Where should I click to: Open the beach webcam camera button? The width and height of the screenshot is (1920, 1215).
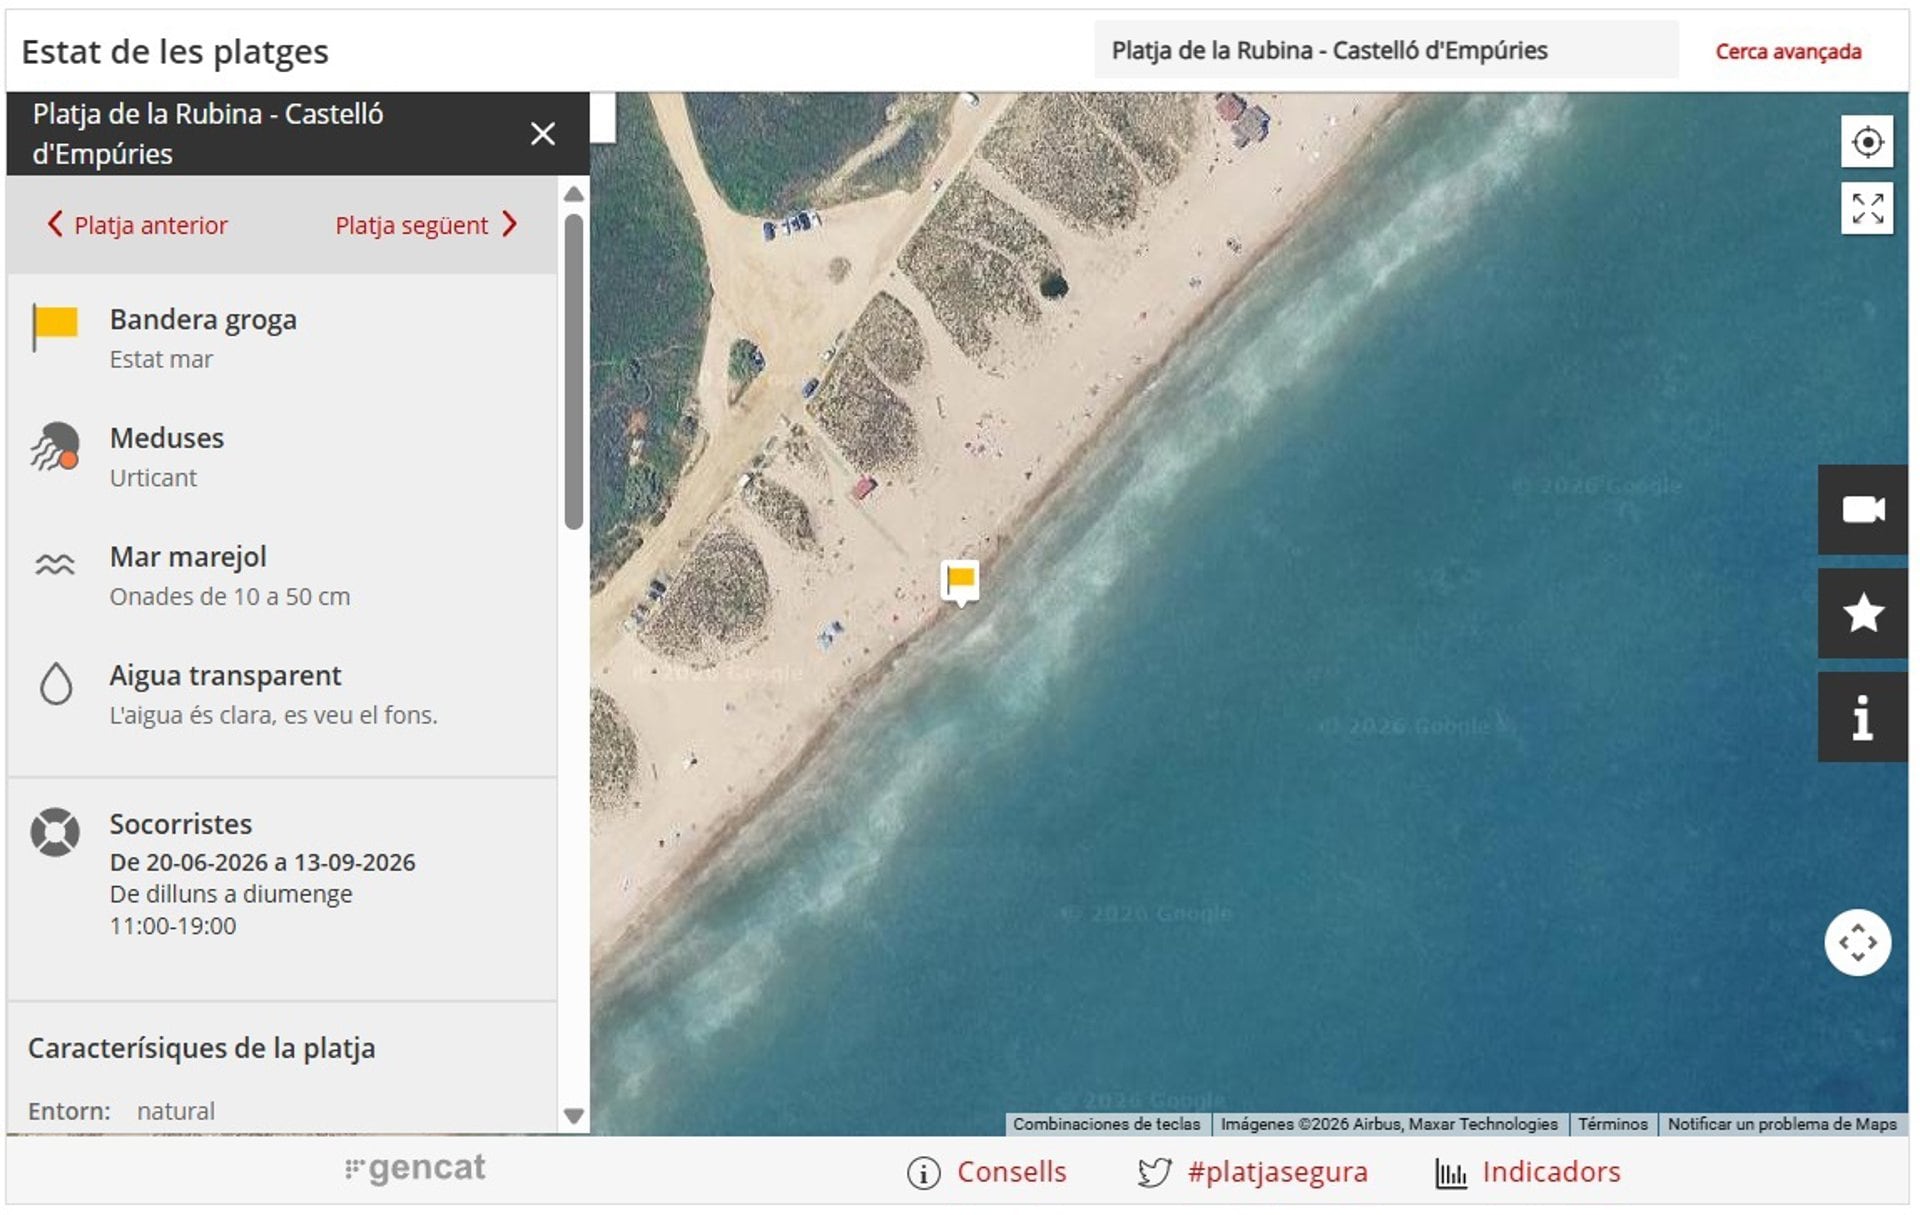click(1862, 510)
